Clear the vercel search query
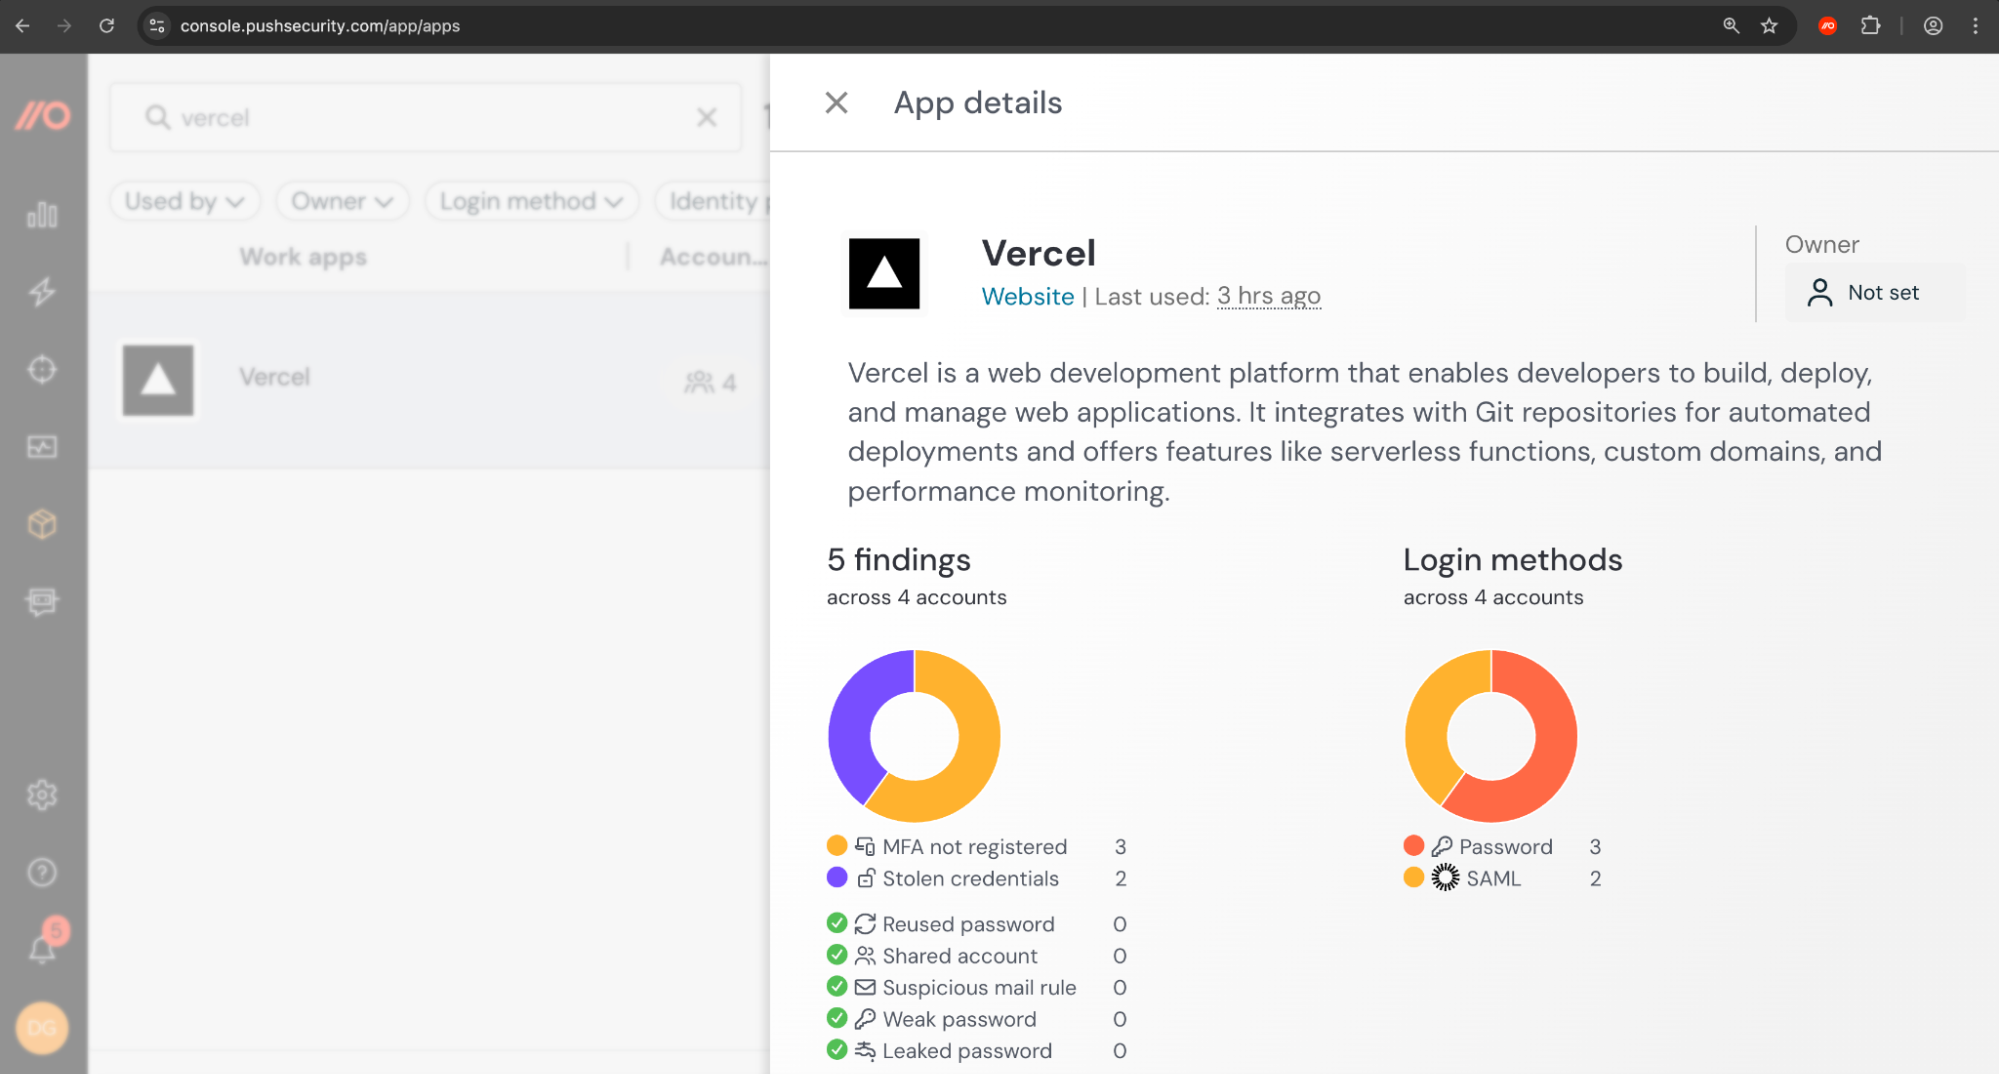The width and height of the screenshot is (1999, 1074). 707,117
